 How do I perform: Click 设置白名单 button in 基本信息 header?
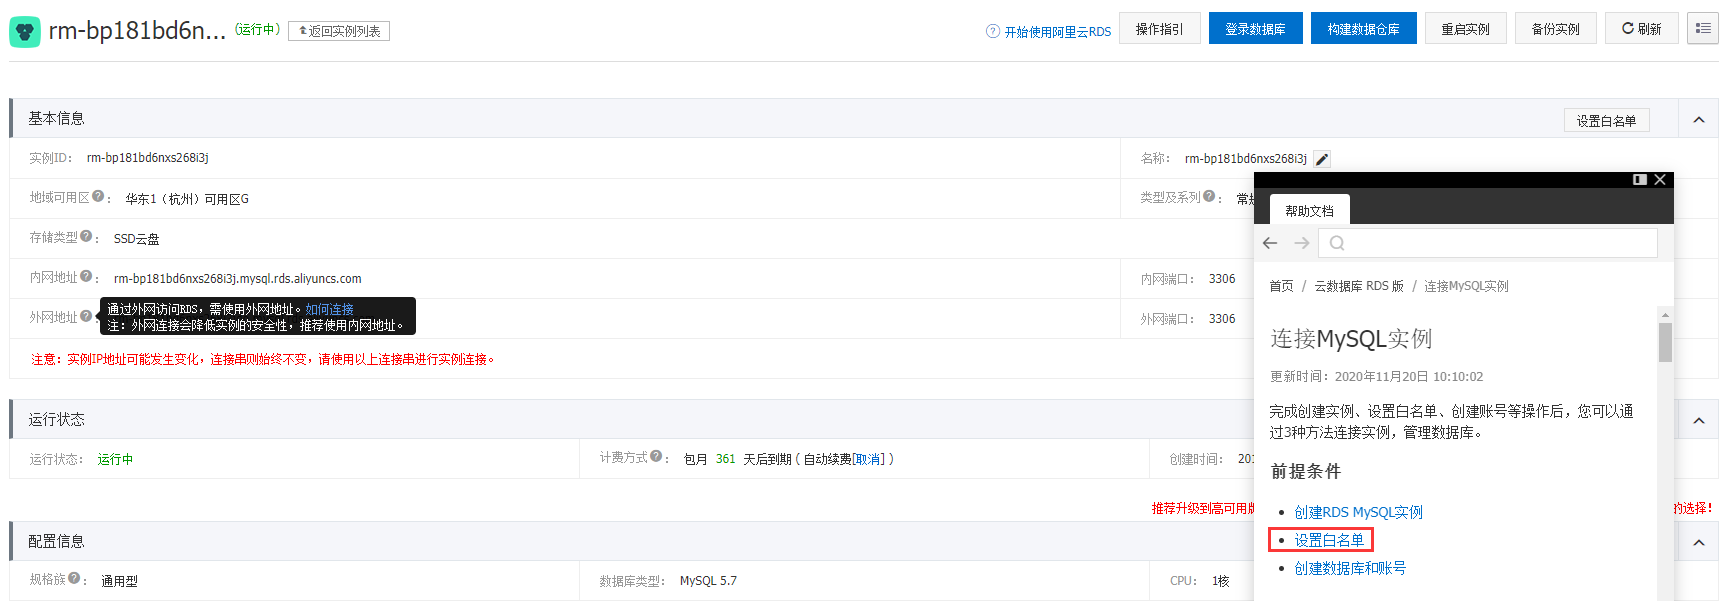[1606, 121]
